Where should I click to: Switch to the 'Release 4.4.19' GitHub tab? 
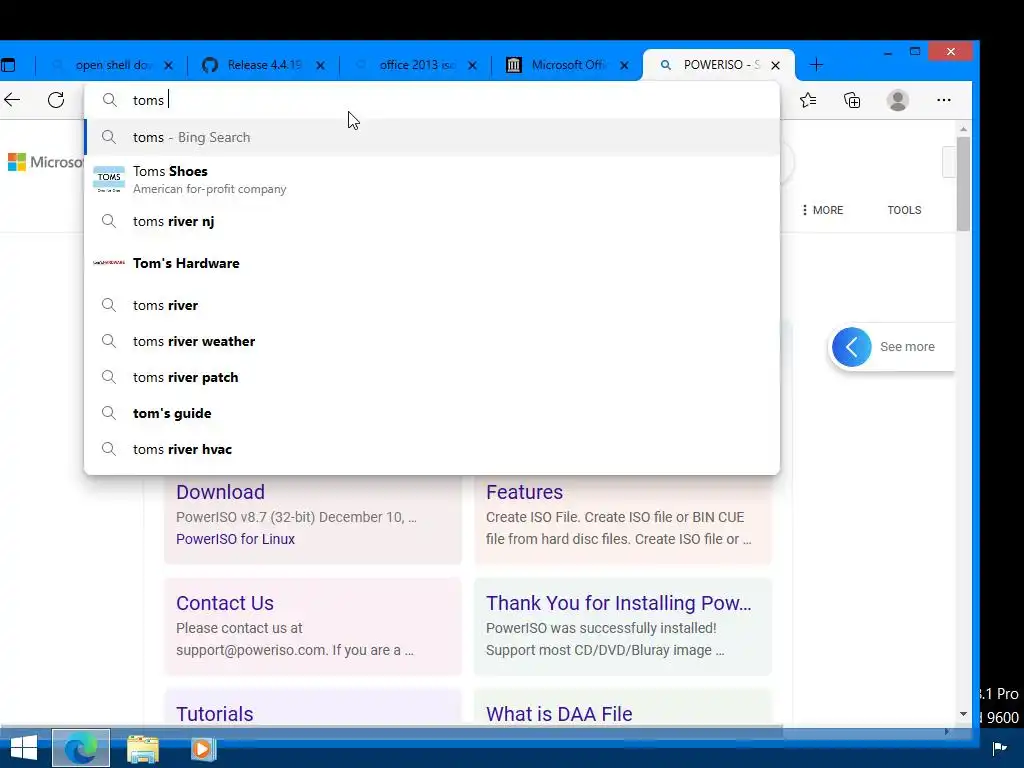(263, 65)
